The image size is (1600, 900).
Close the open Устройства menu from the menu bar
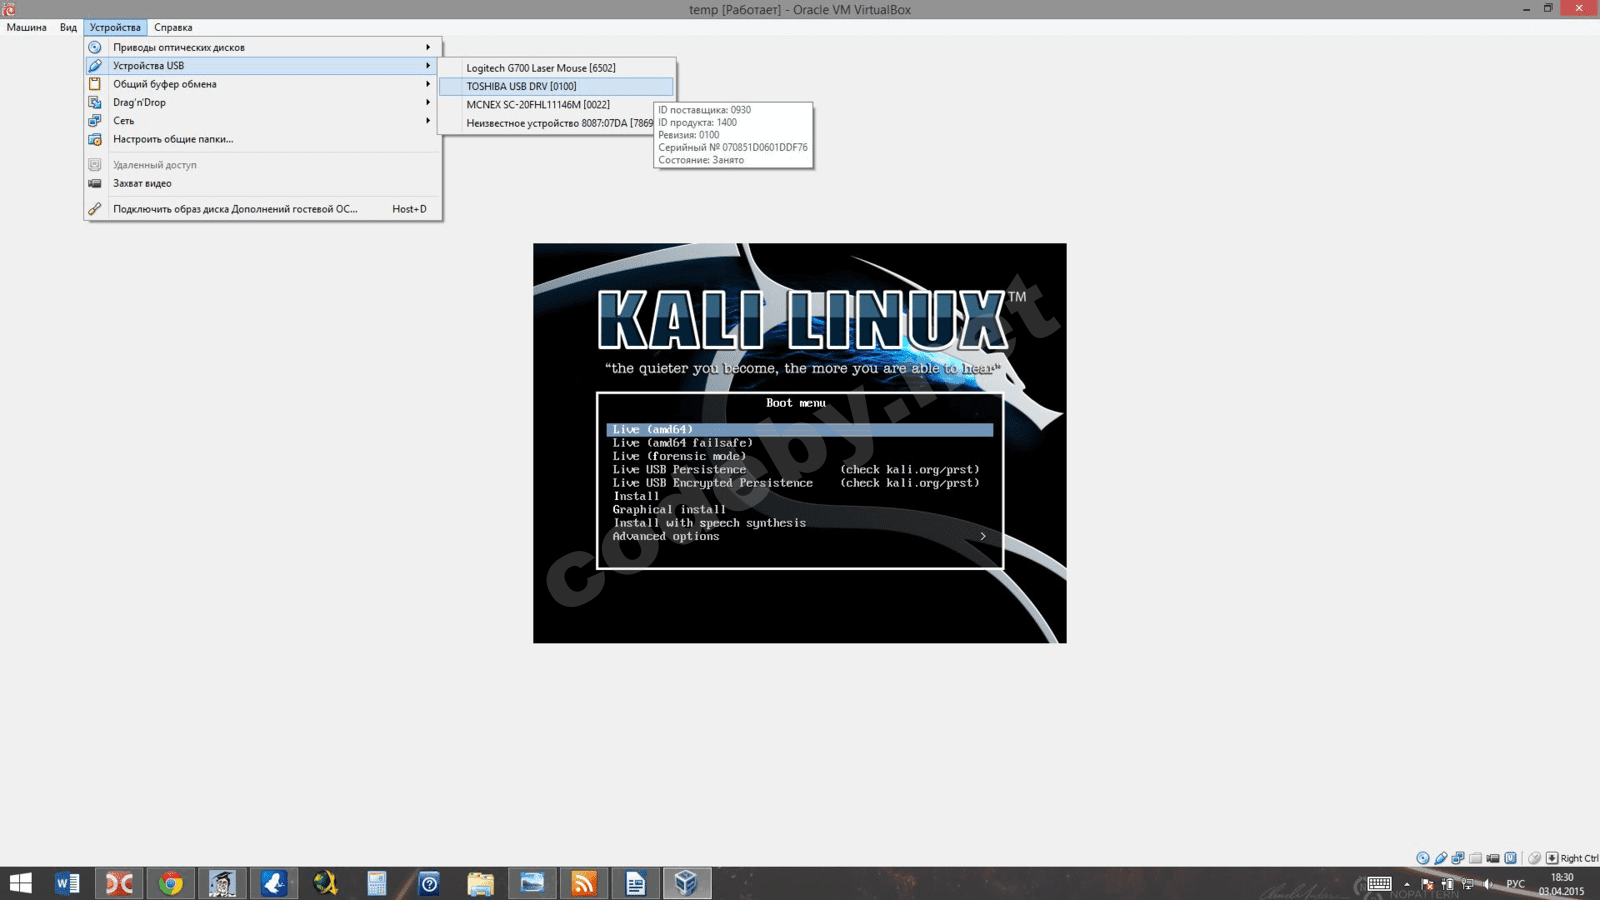[x=115, y=27]
